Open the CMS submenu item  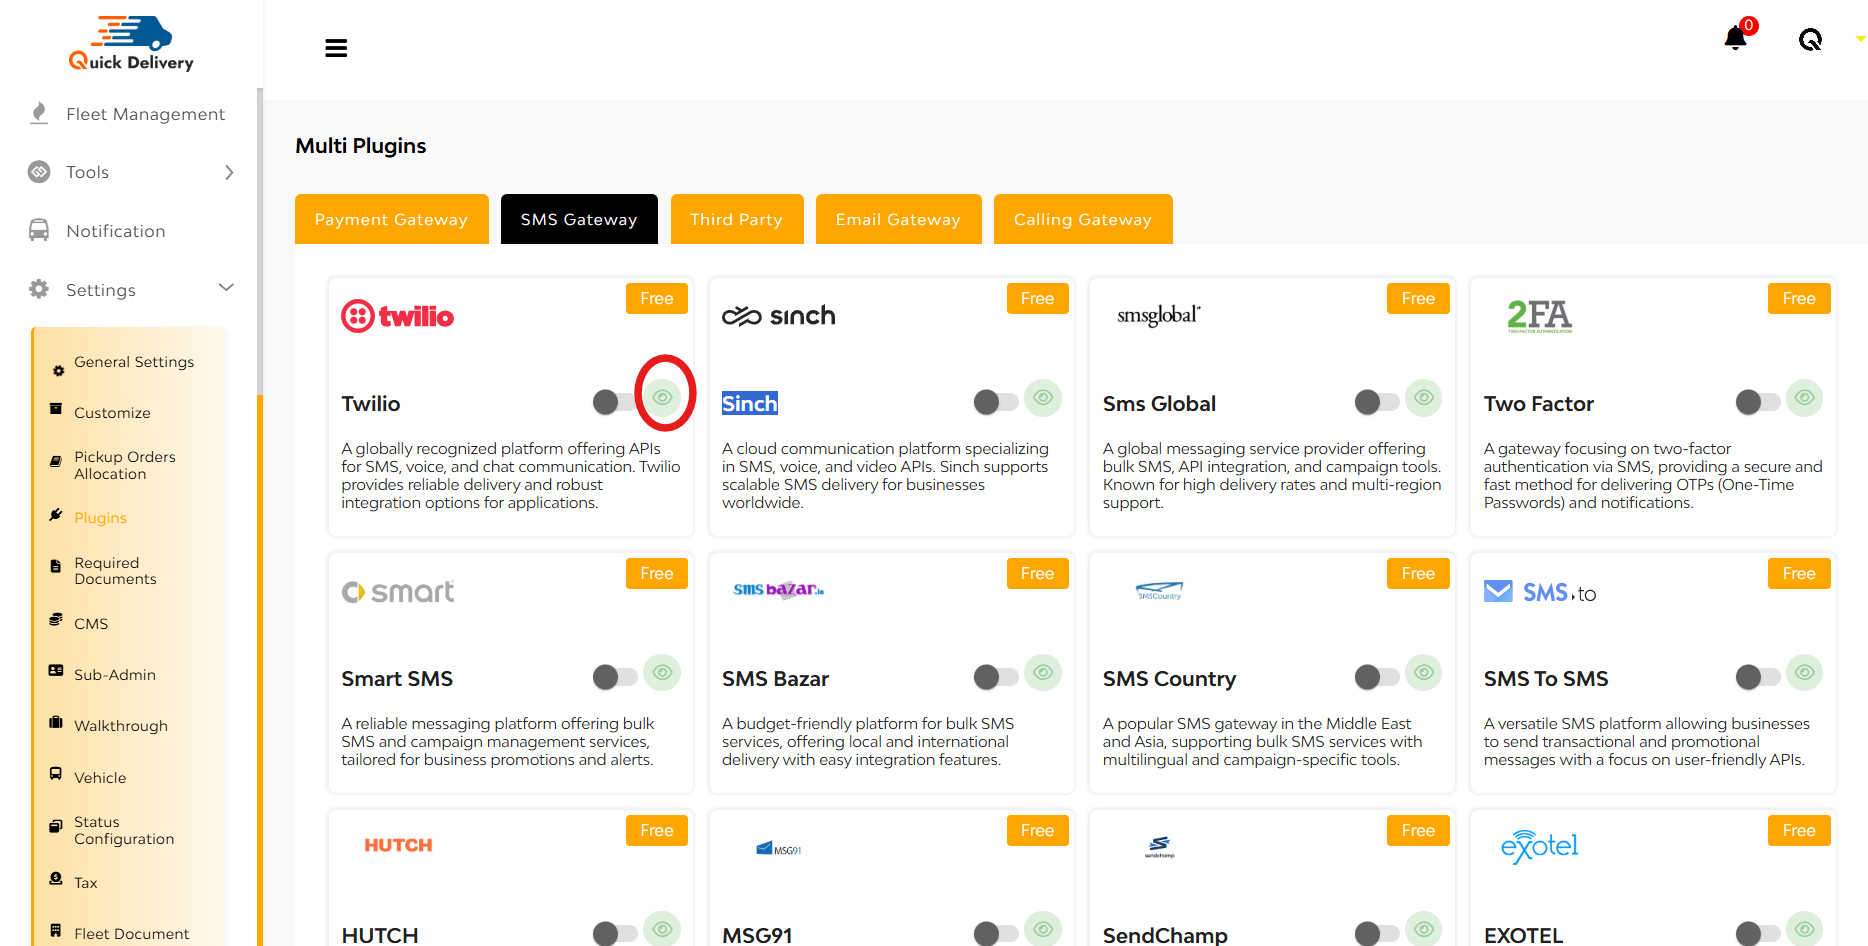[x=91, y=624]
